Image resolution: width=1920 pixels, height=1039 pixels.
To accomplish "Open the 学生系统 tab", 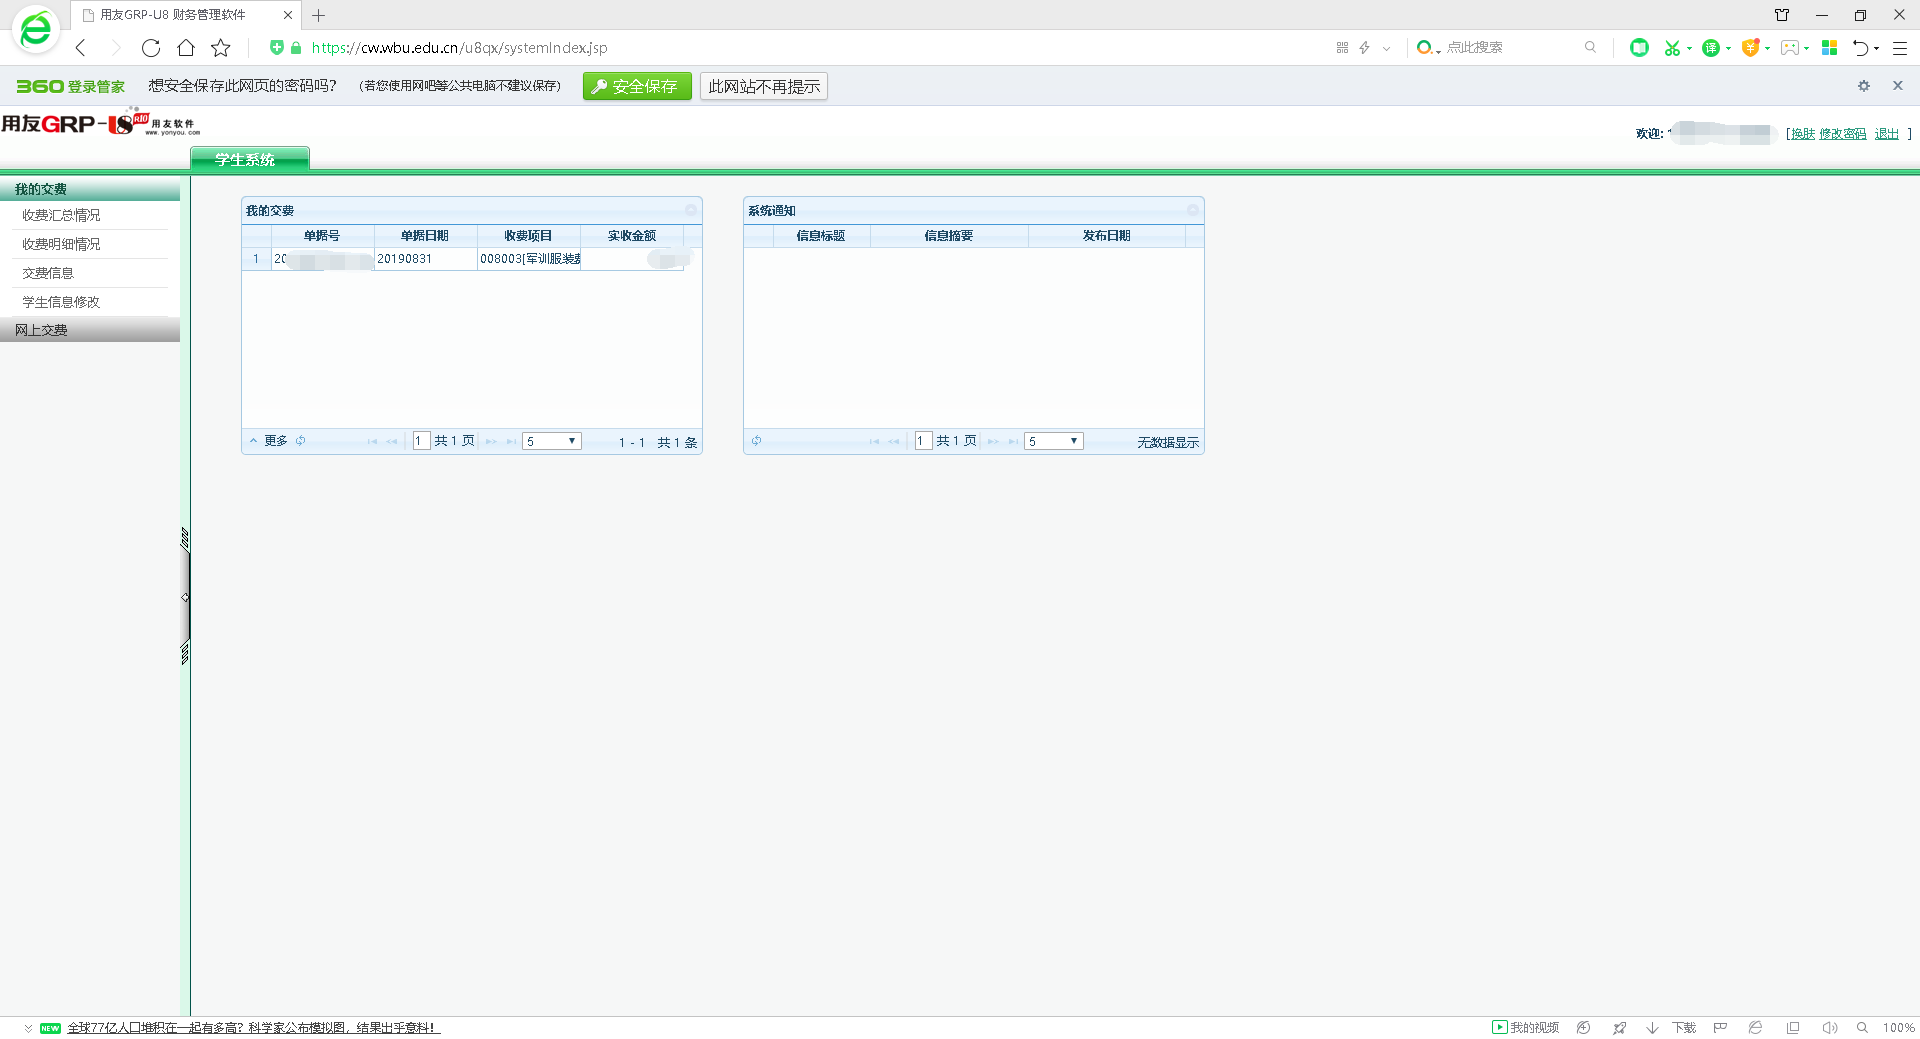I will (x=249, y=159).
